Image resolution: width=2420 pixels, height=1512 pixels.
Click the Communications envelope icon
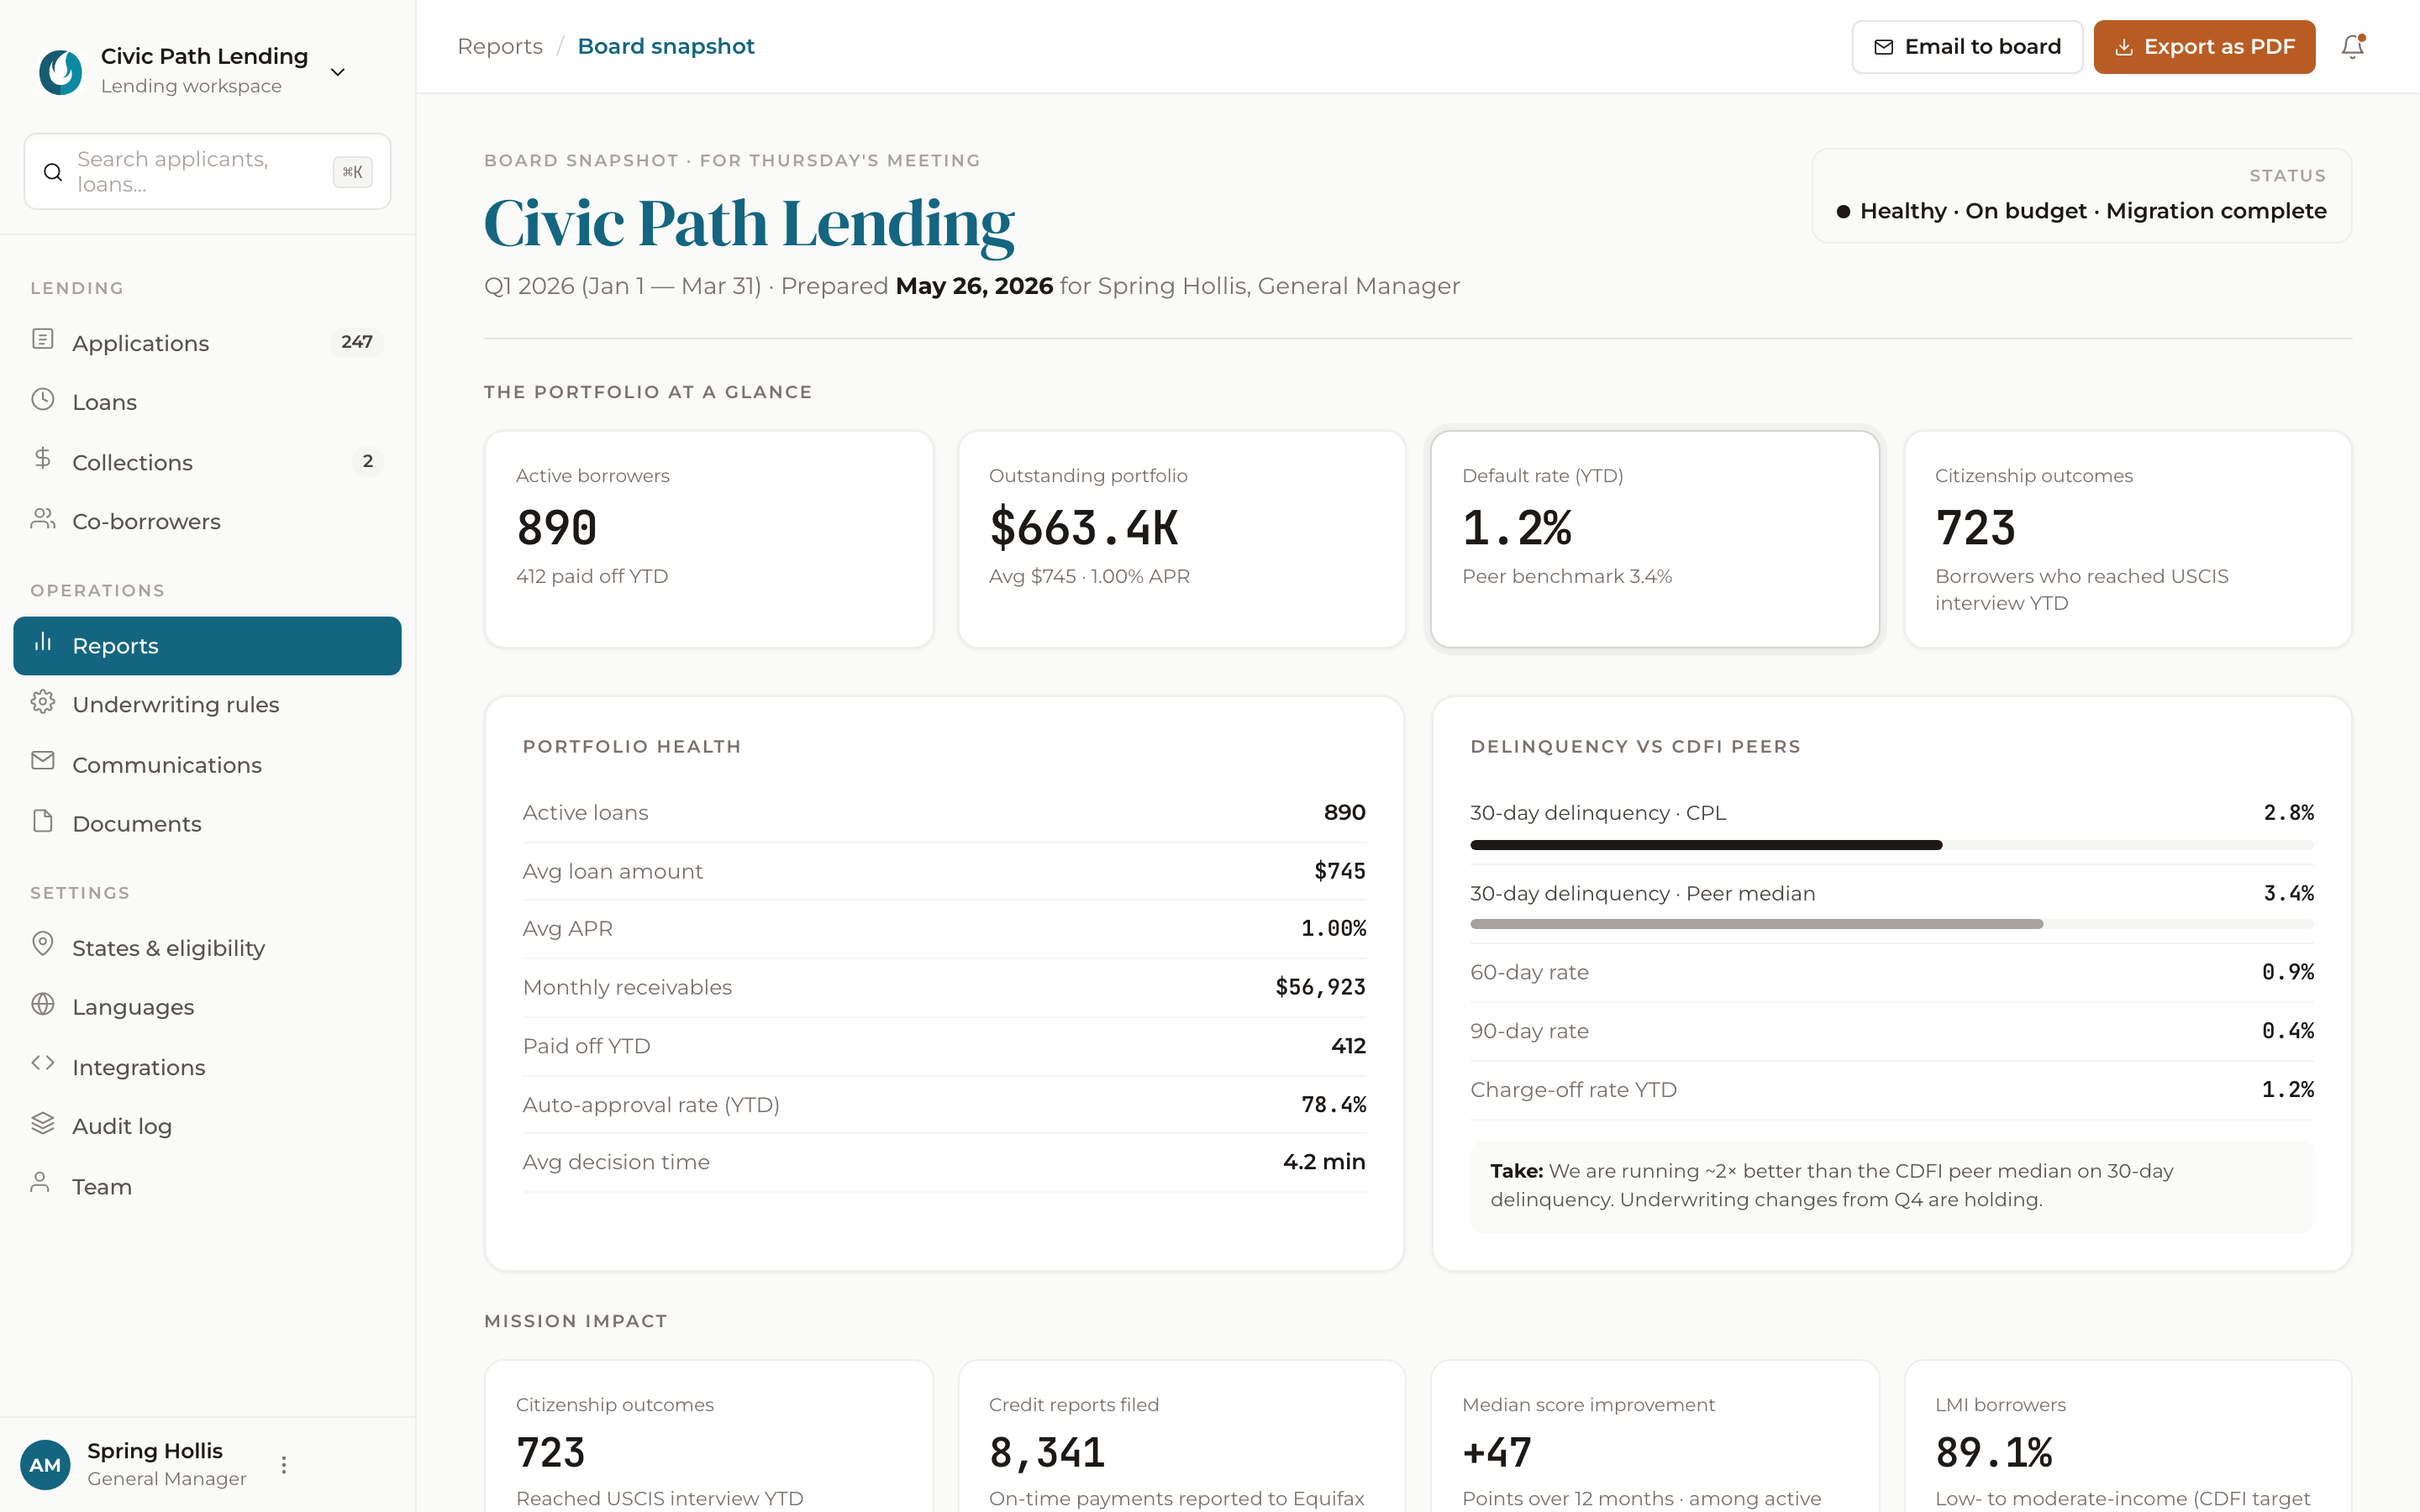[x=43, y=761]
